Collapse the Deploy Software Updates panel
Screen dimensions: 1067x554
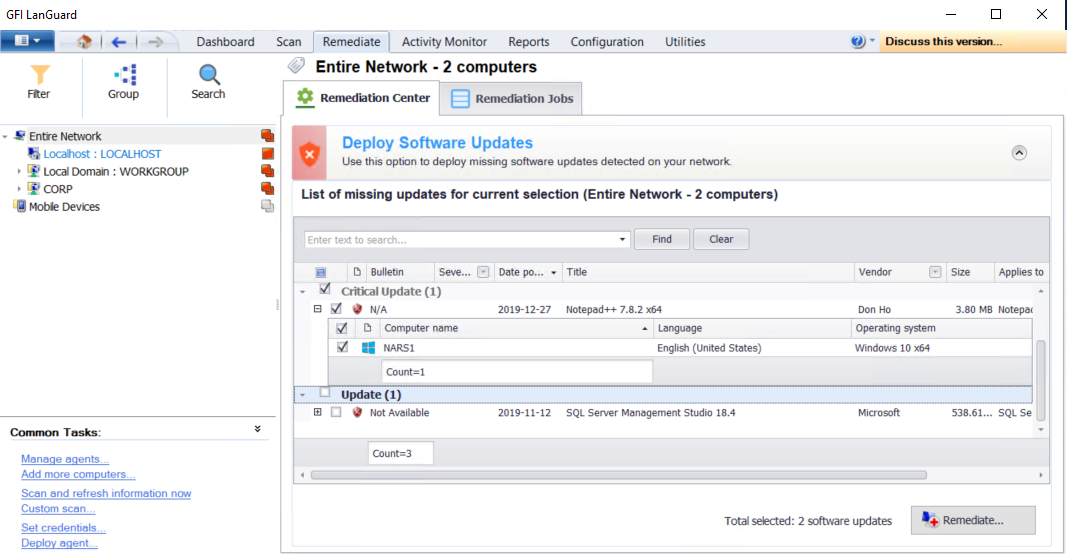(x=1019, y=152)
